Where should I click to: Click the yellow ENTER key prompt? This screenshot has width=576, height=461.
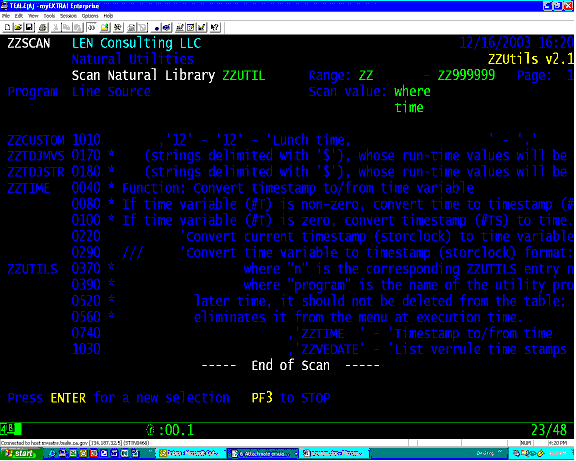[x=68, y=398]
